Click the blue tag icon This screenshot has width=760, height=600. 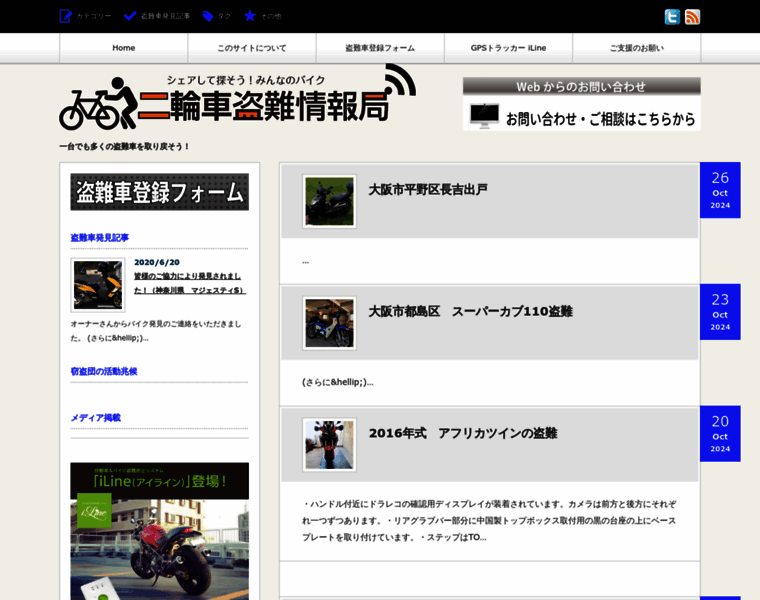click(x=208, y=16)
